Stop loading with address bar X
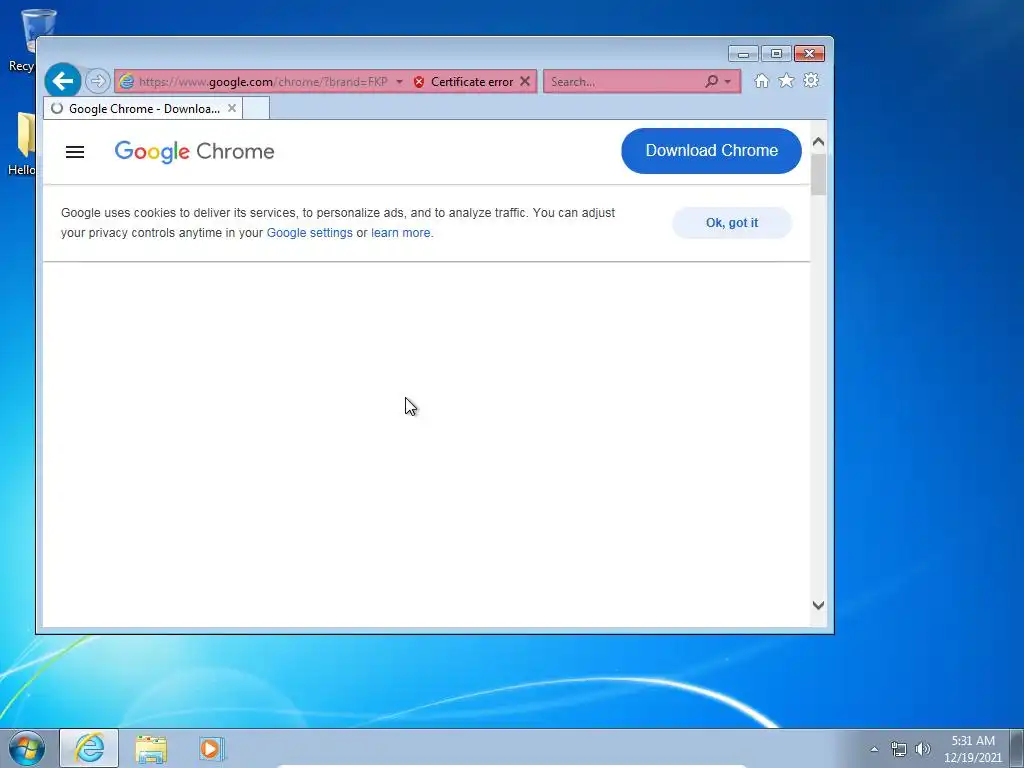1024x768 pixels. tap(525, 82)
